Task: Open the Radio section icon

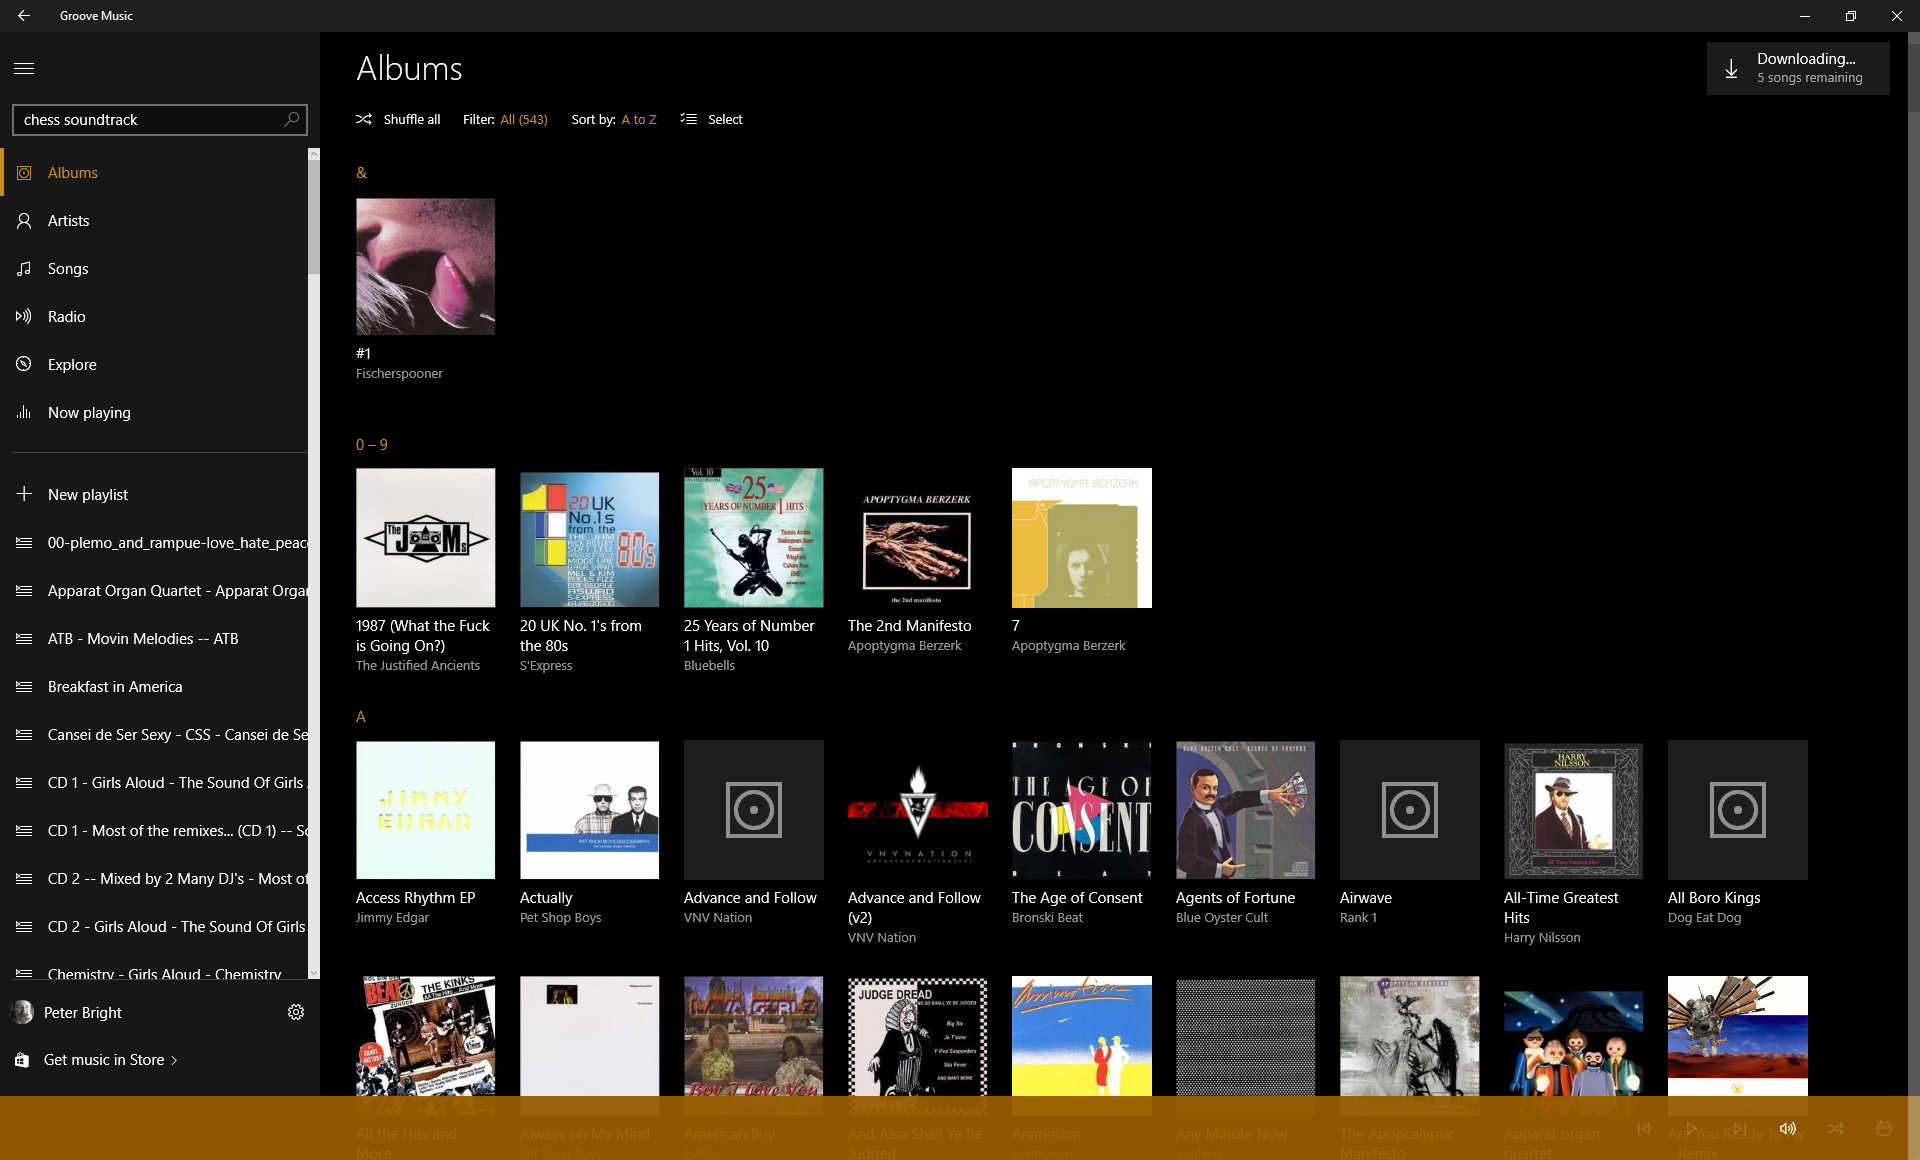Action: 25,315
